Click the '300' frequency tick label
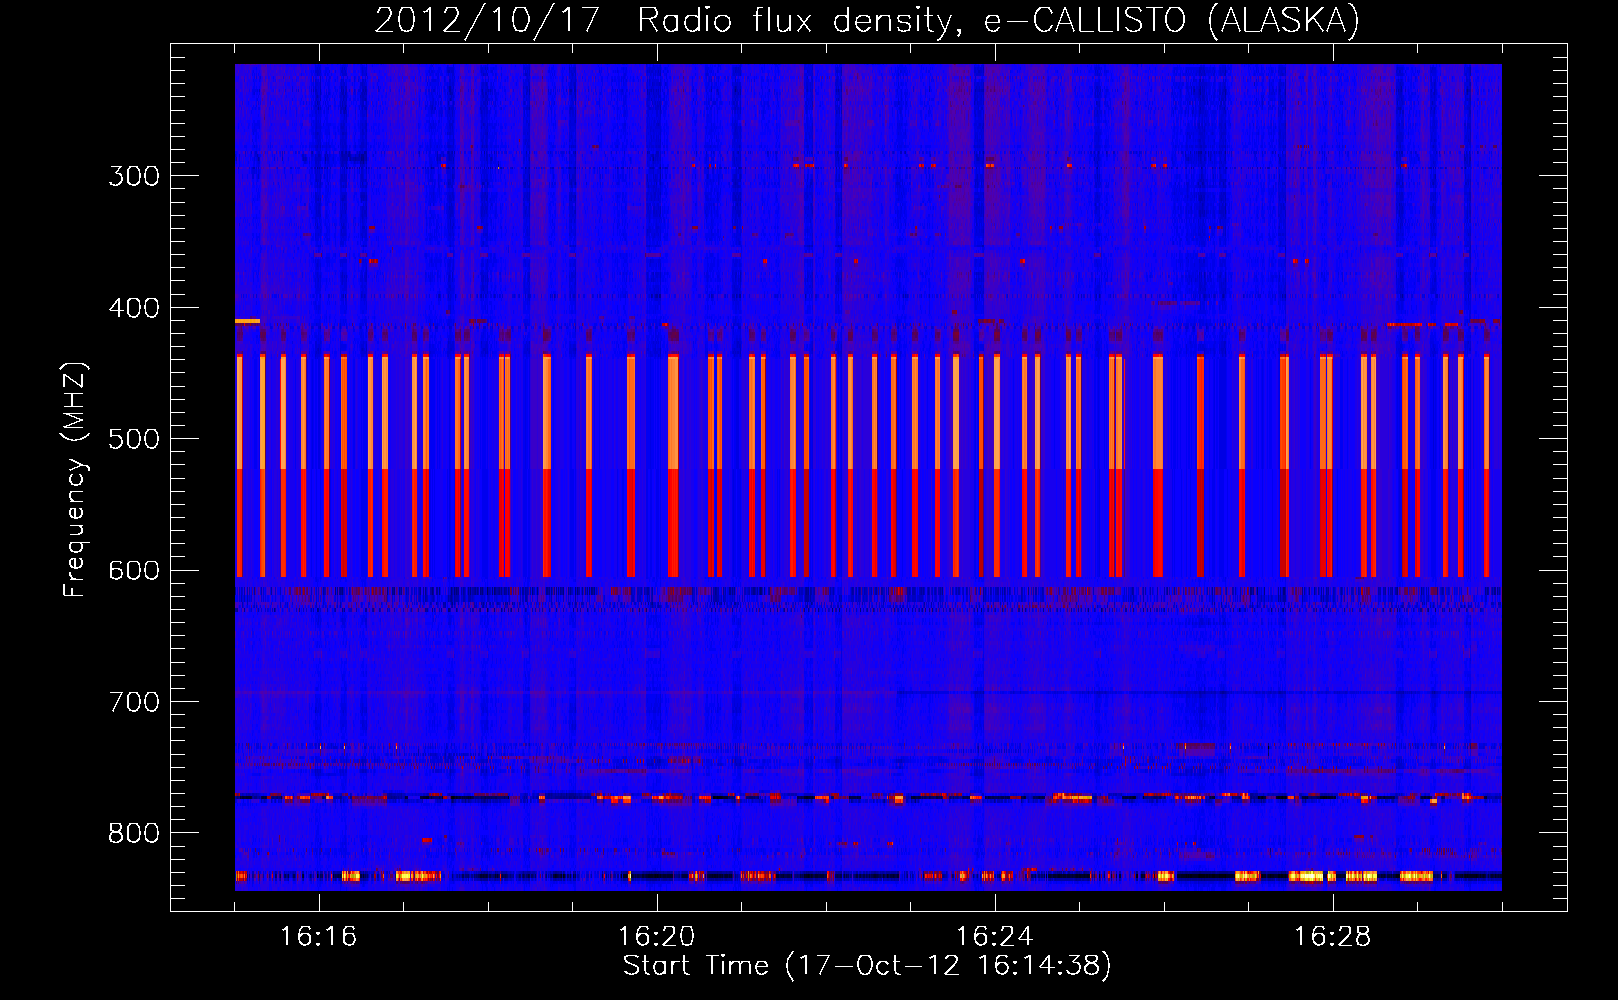This screenshot has height=1000, width=1618. click(x=134, y=176)
